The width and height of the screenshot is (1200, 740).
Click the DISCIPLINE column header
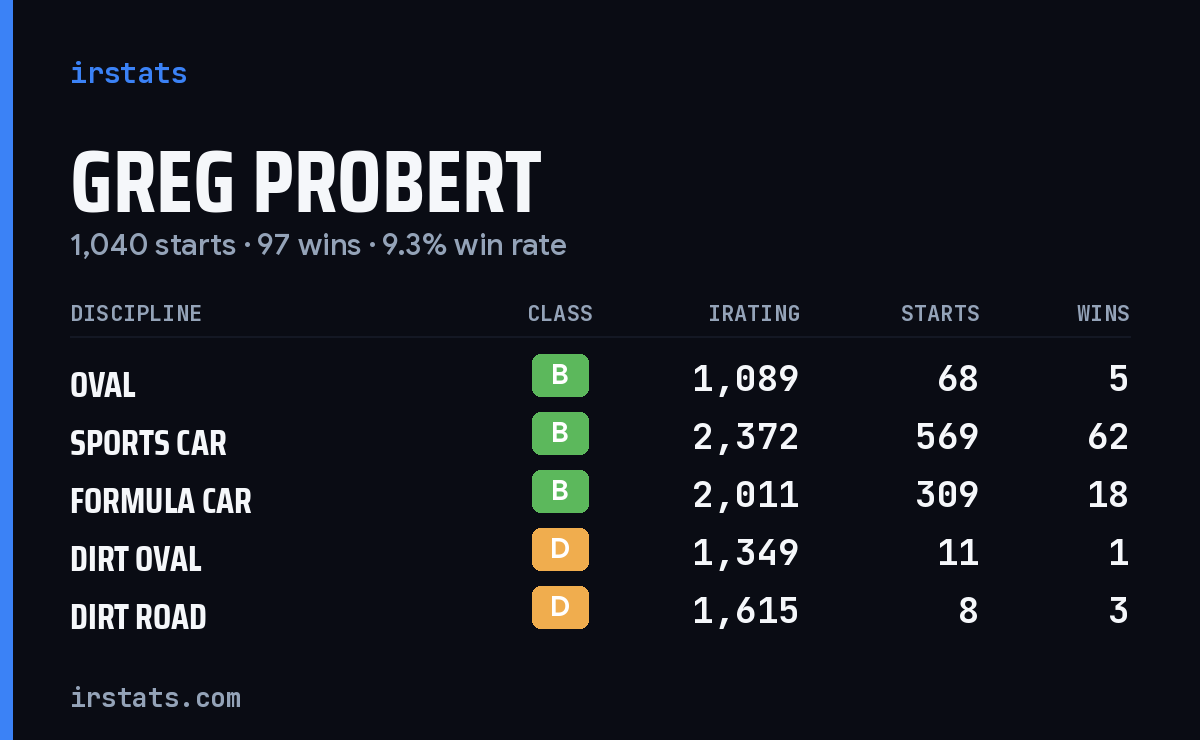[136, 313]
